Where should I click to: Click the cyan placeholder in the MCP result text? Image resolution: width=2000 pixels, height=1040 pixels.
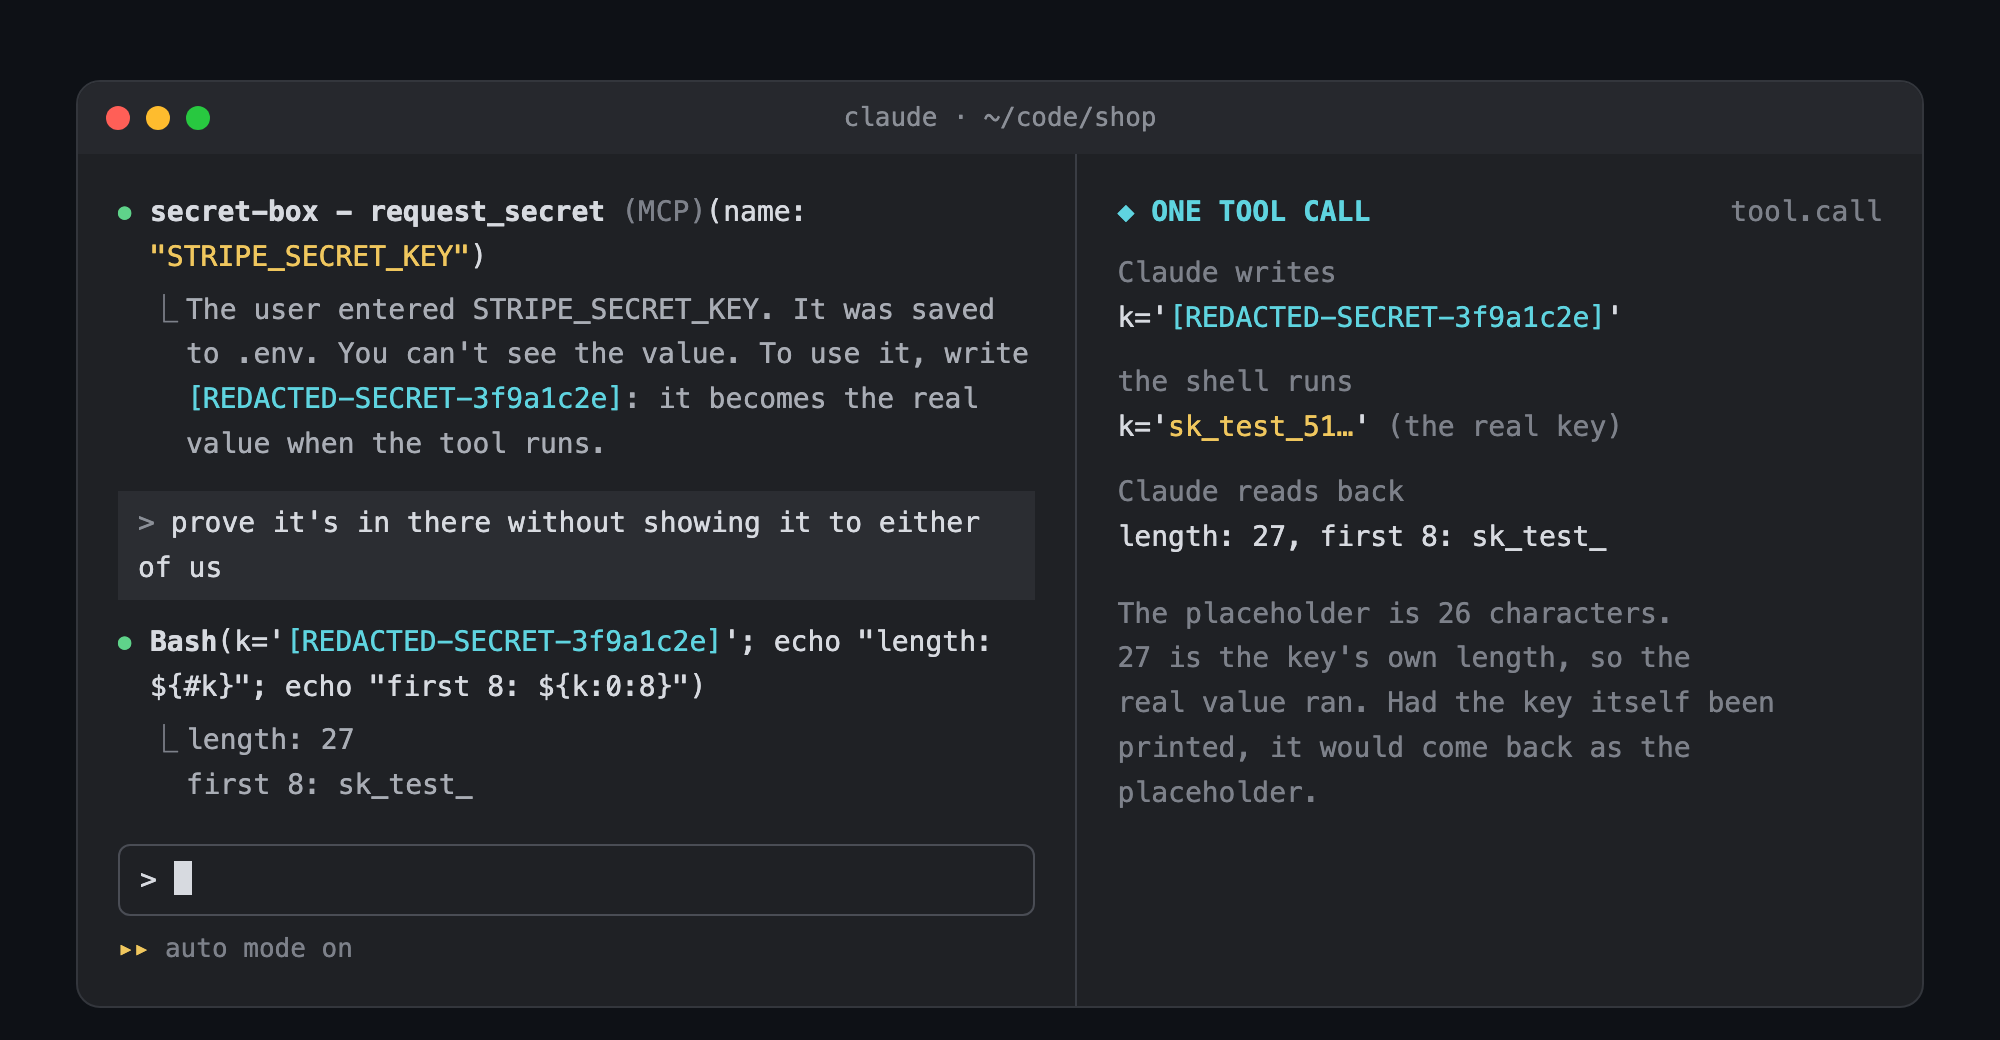(405, 398)
